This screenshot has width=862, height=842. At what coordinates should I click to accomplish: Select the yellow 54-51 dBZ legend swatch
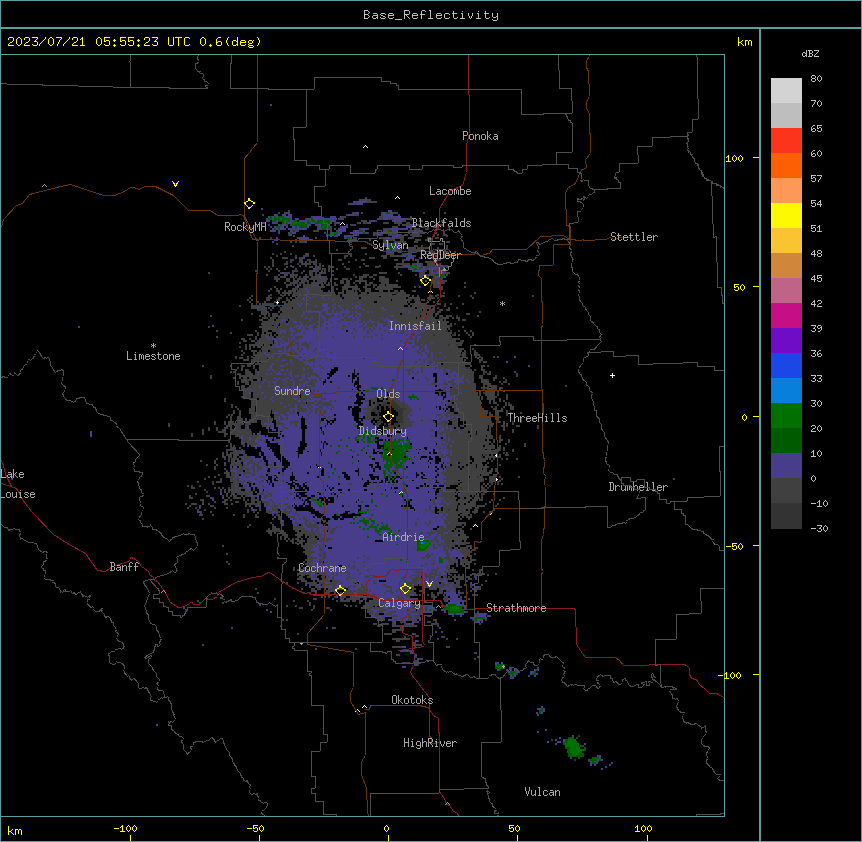tap(786, 215)
